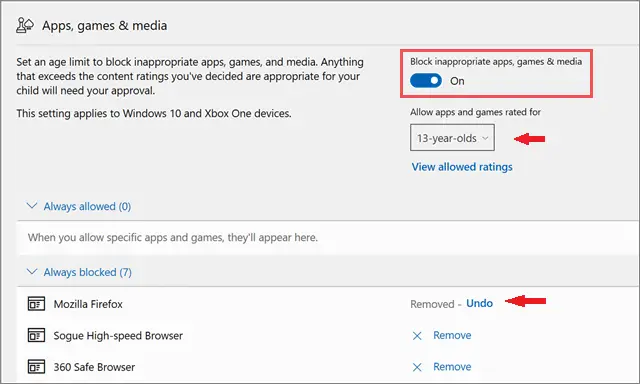Image resolution: width=640 pixels, height=384 pixels.
Task: Turn off Block inappropriate apps toggle
Action: [426, 81]
